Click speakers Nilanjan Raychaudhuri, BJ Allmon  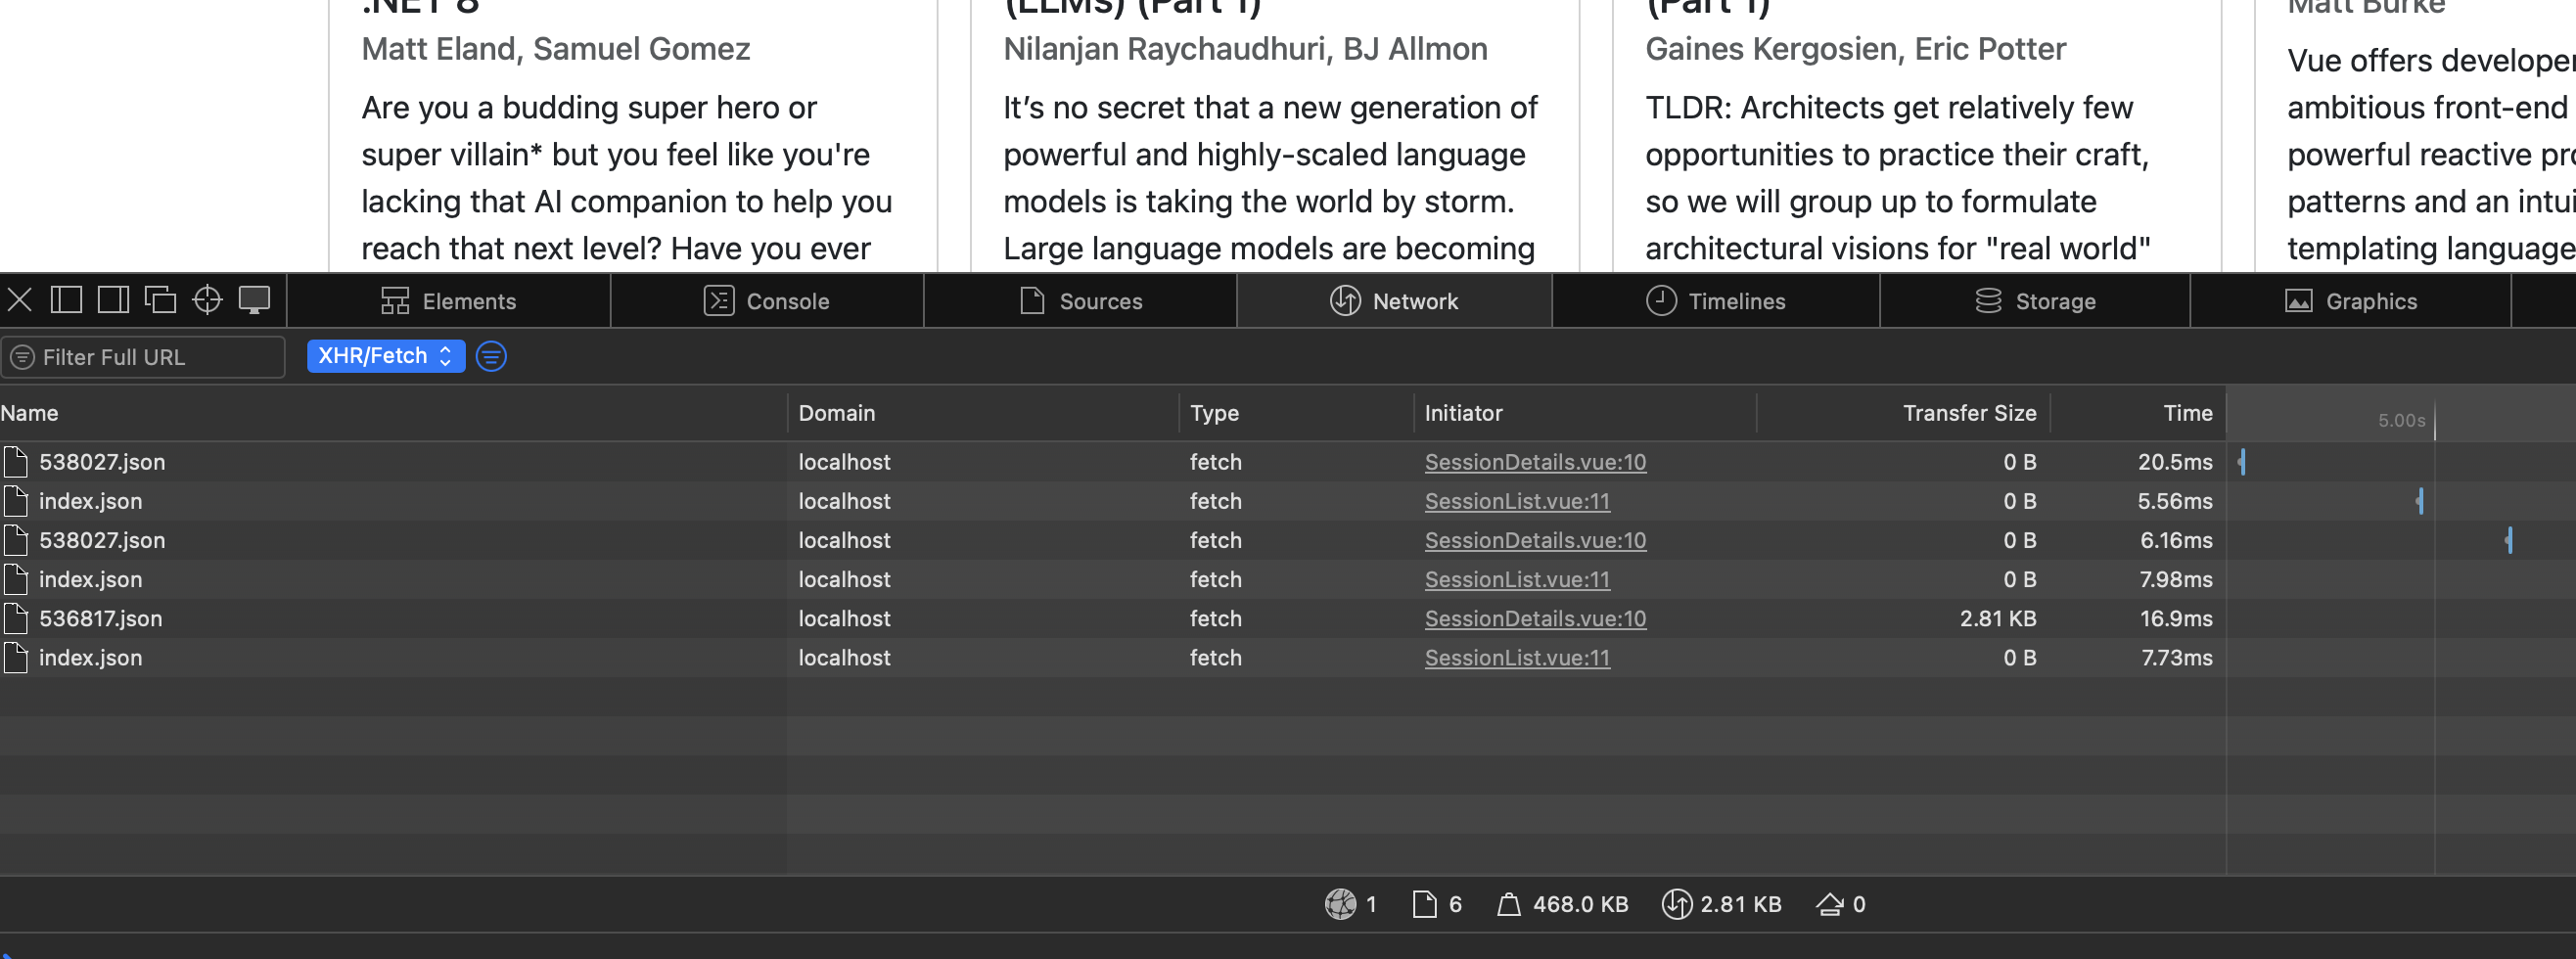point(1245,49)
